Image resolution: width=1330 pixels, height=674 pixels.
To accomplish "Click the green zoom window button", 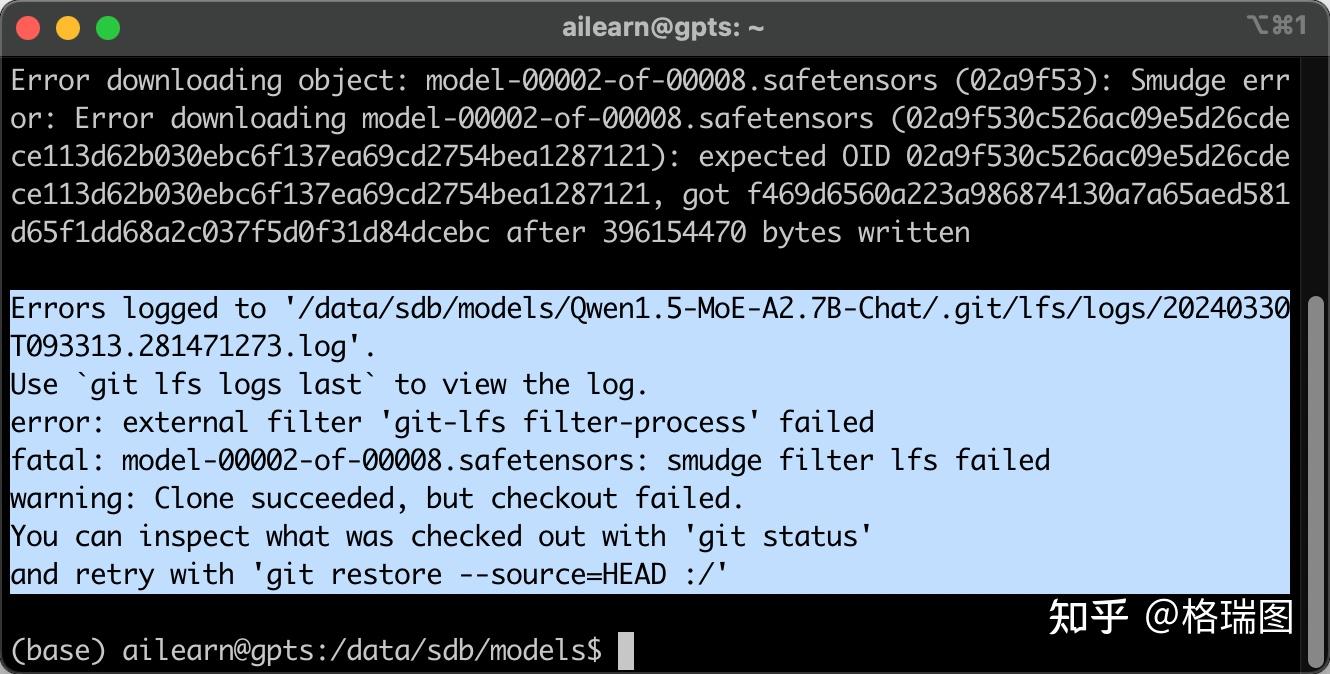I will (x=108, y=28).
